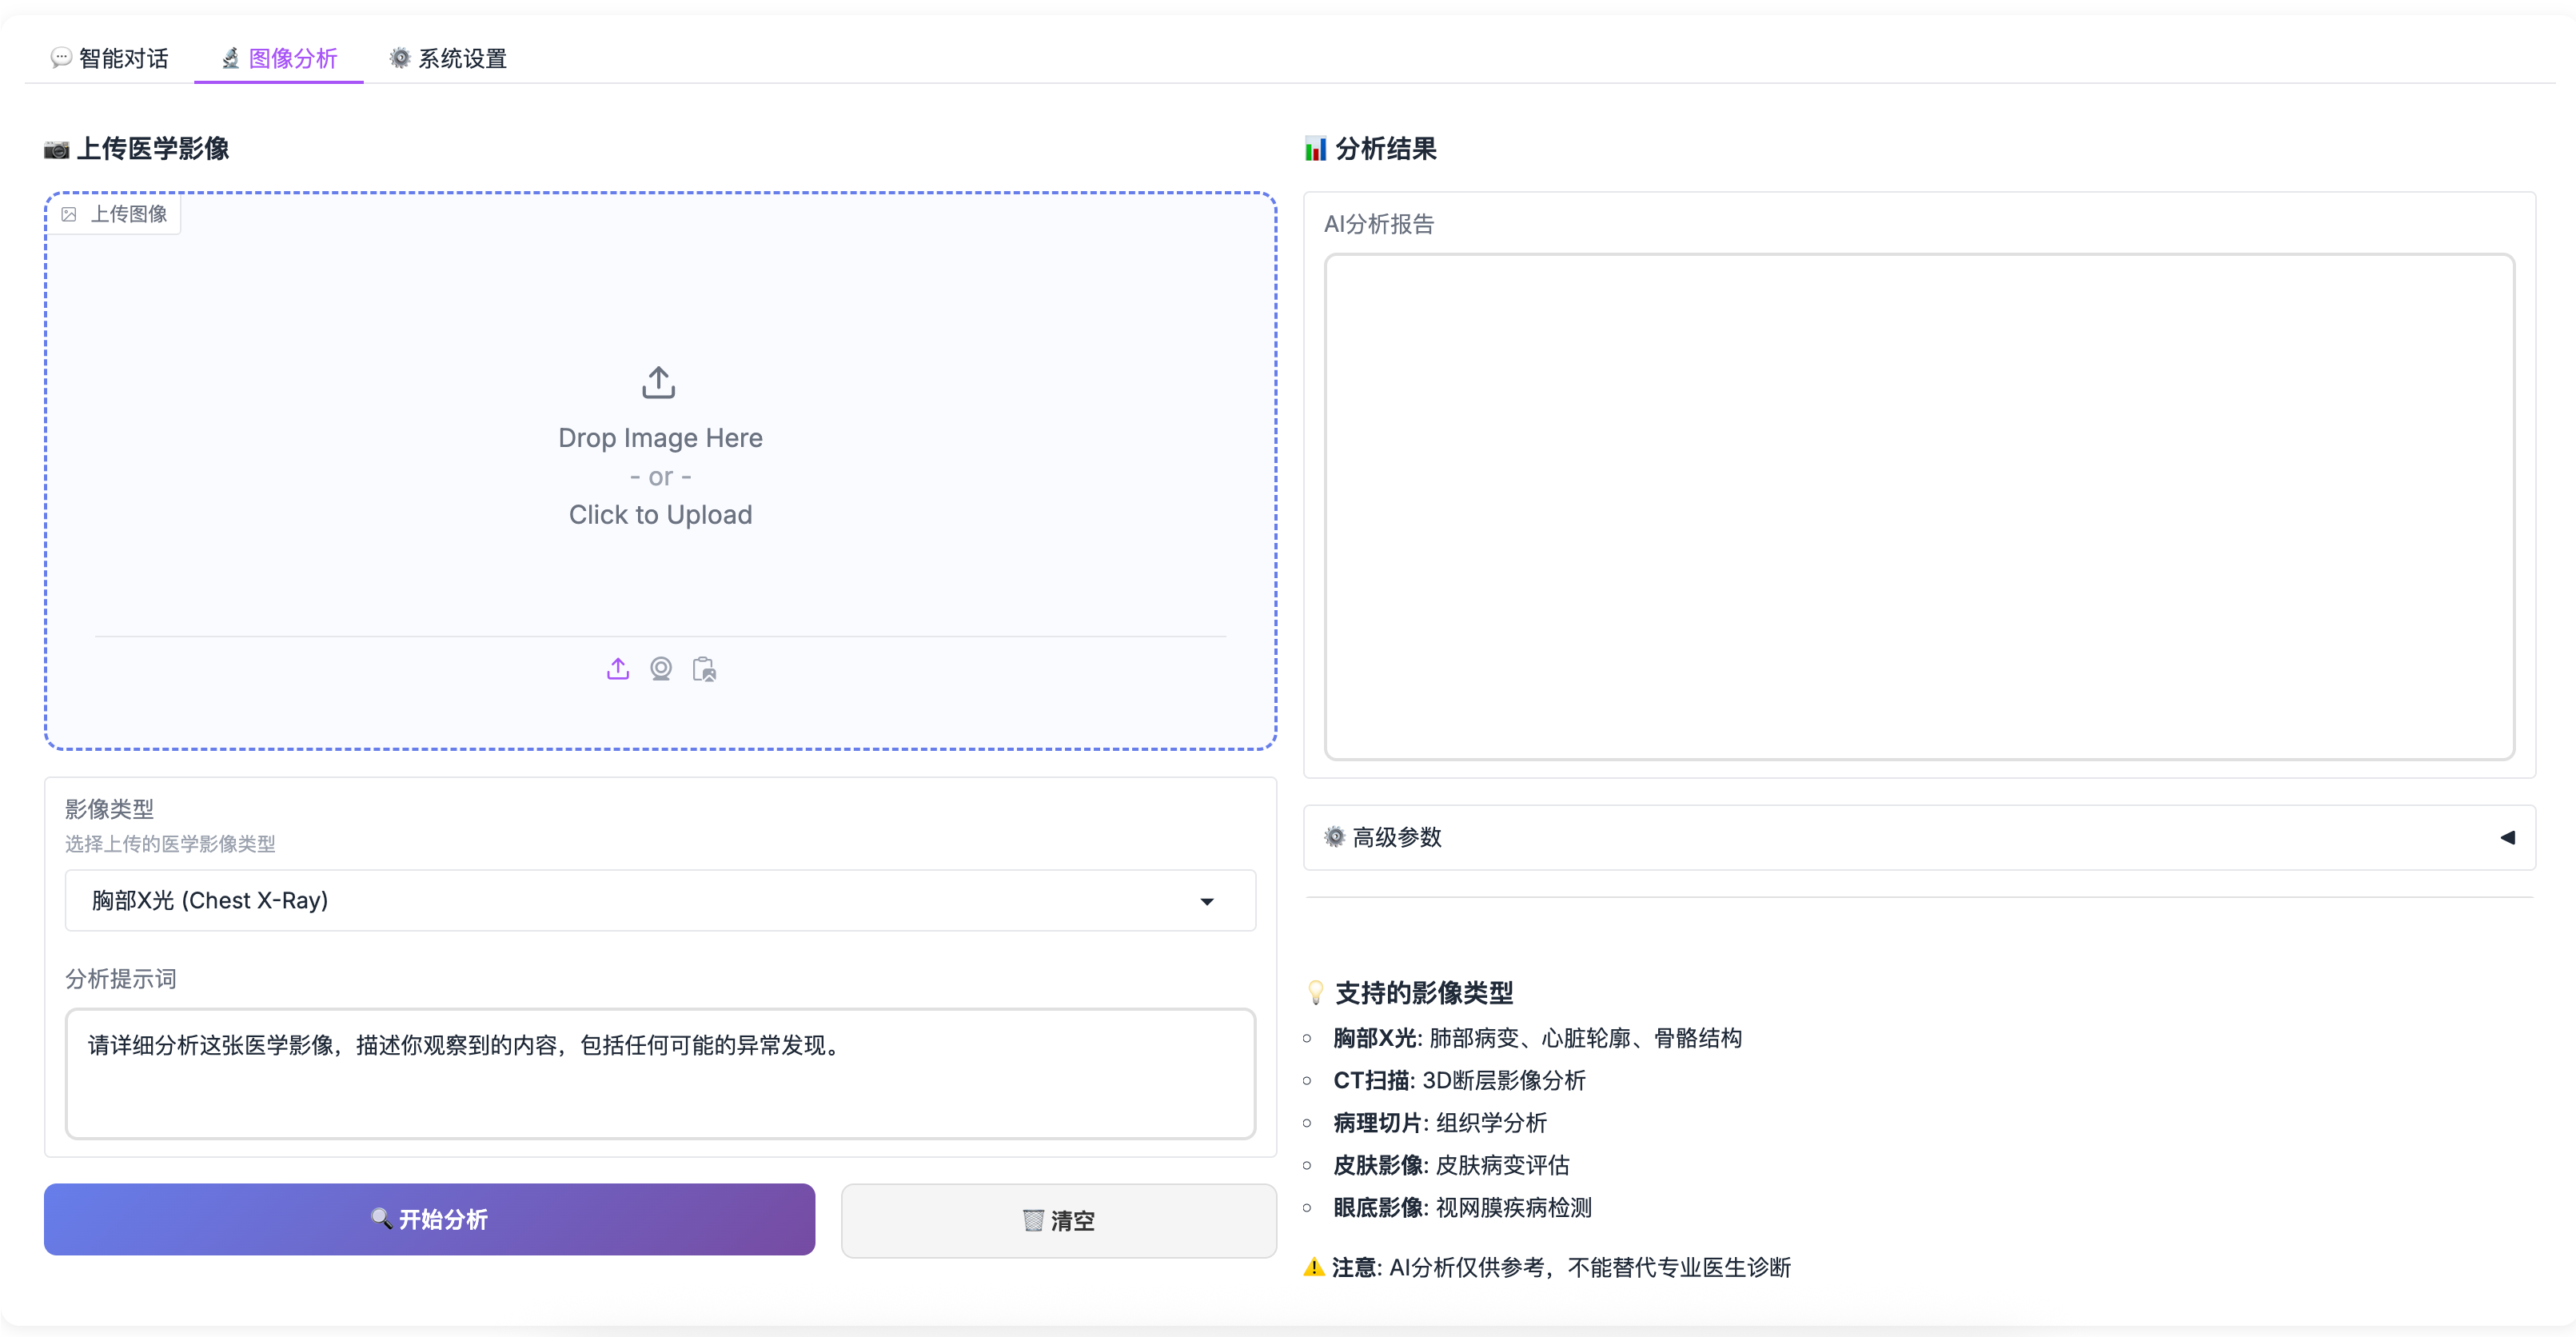Click the microscope icon on 图像分析 tab
The height and width of the screenshot is (1337, 2576).
[231, 58]
